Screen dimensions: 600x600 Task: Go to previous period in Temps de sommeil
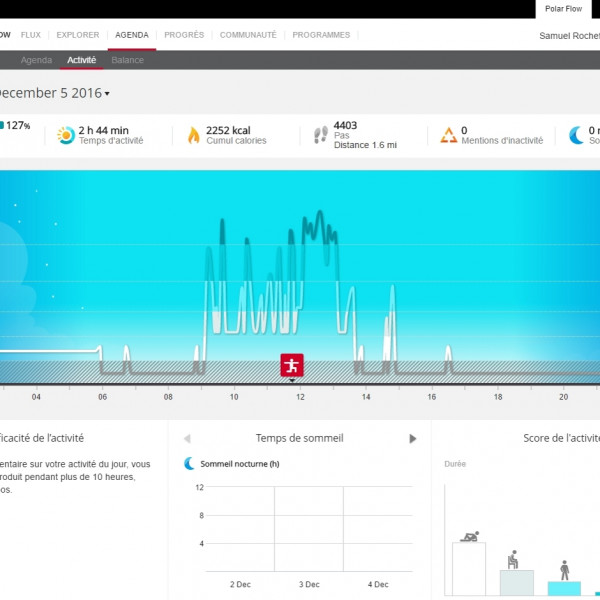(x=187, y=439)
